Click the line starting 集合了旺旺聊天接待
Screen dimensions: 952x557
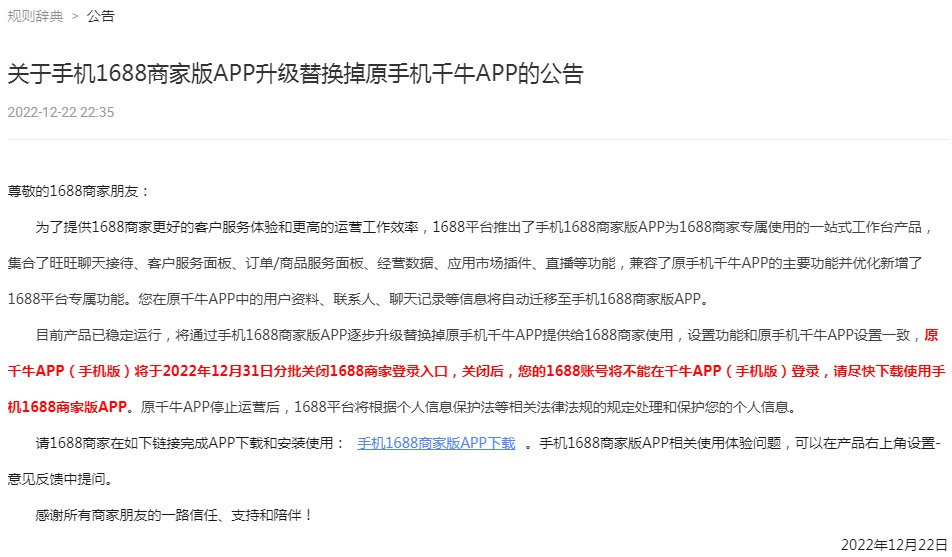pos(465,263)
